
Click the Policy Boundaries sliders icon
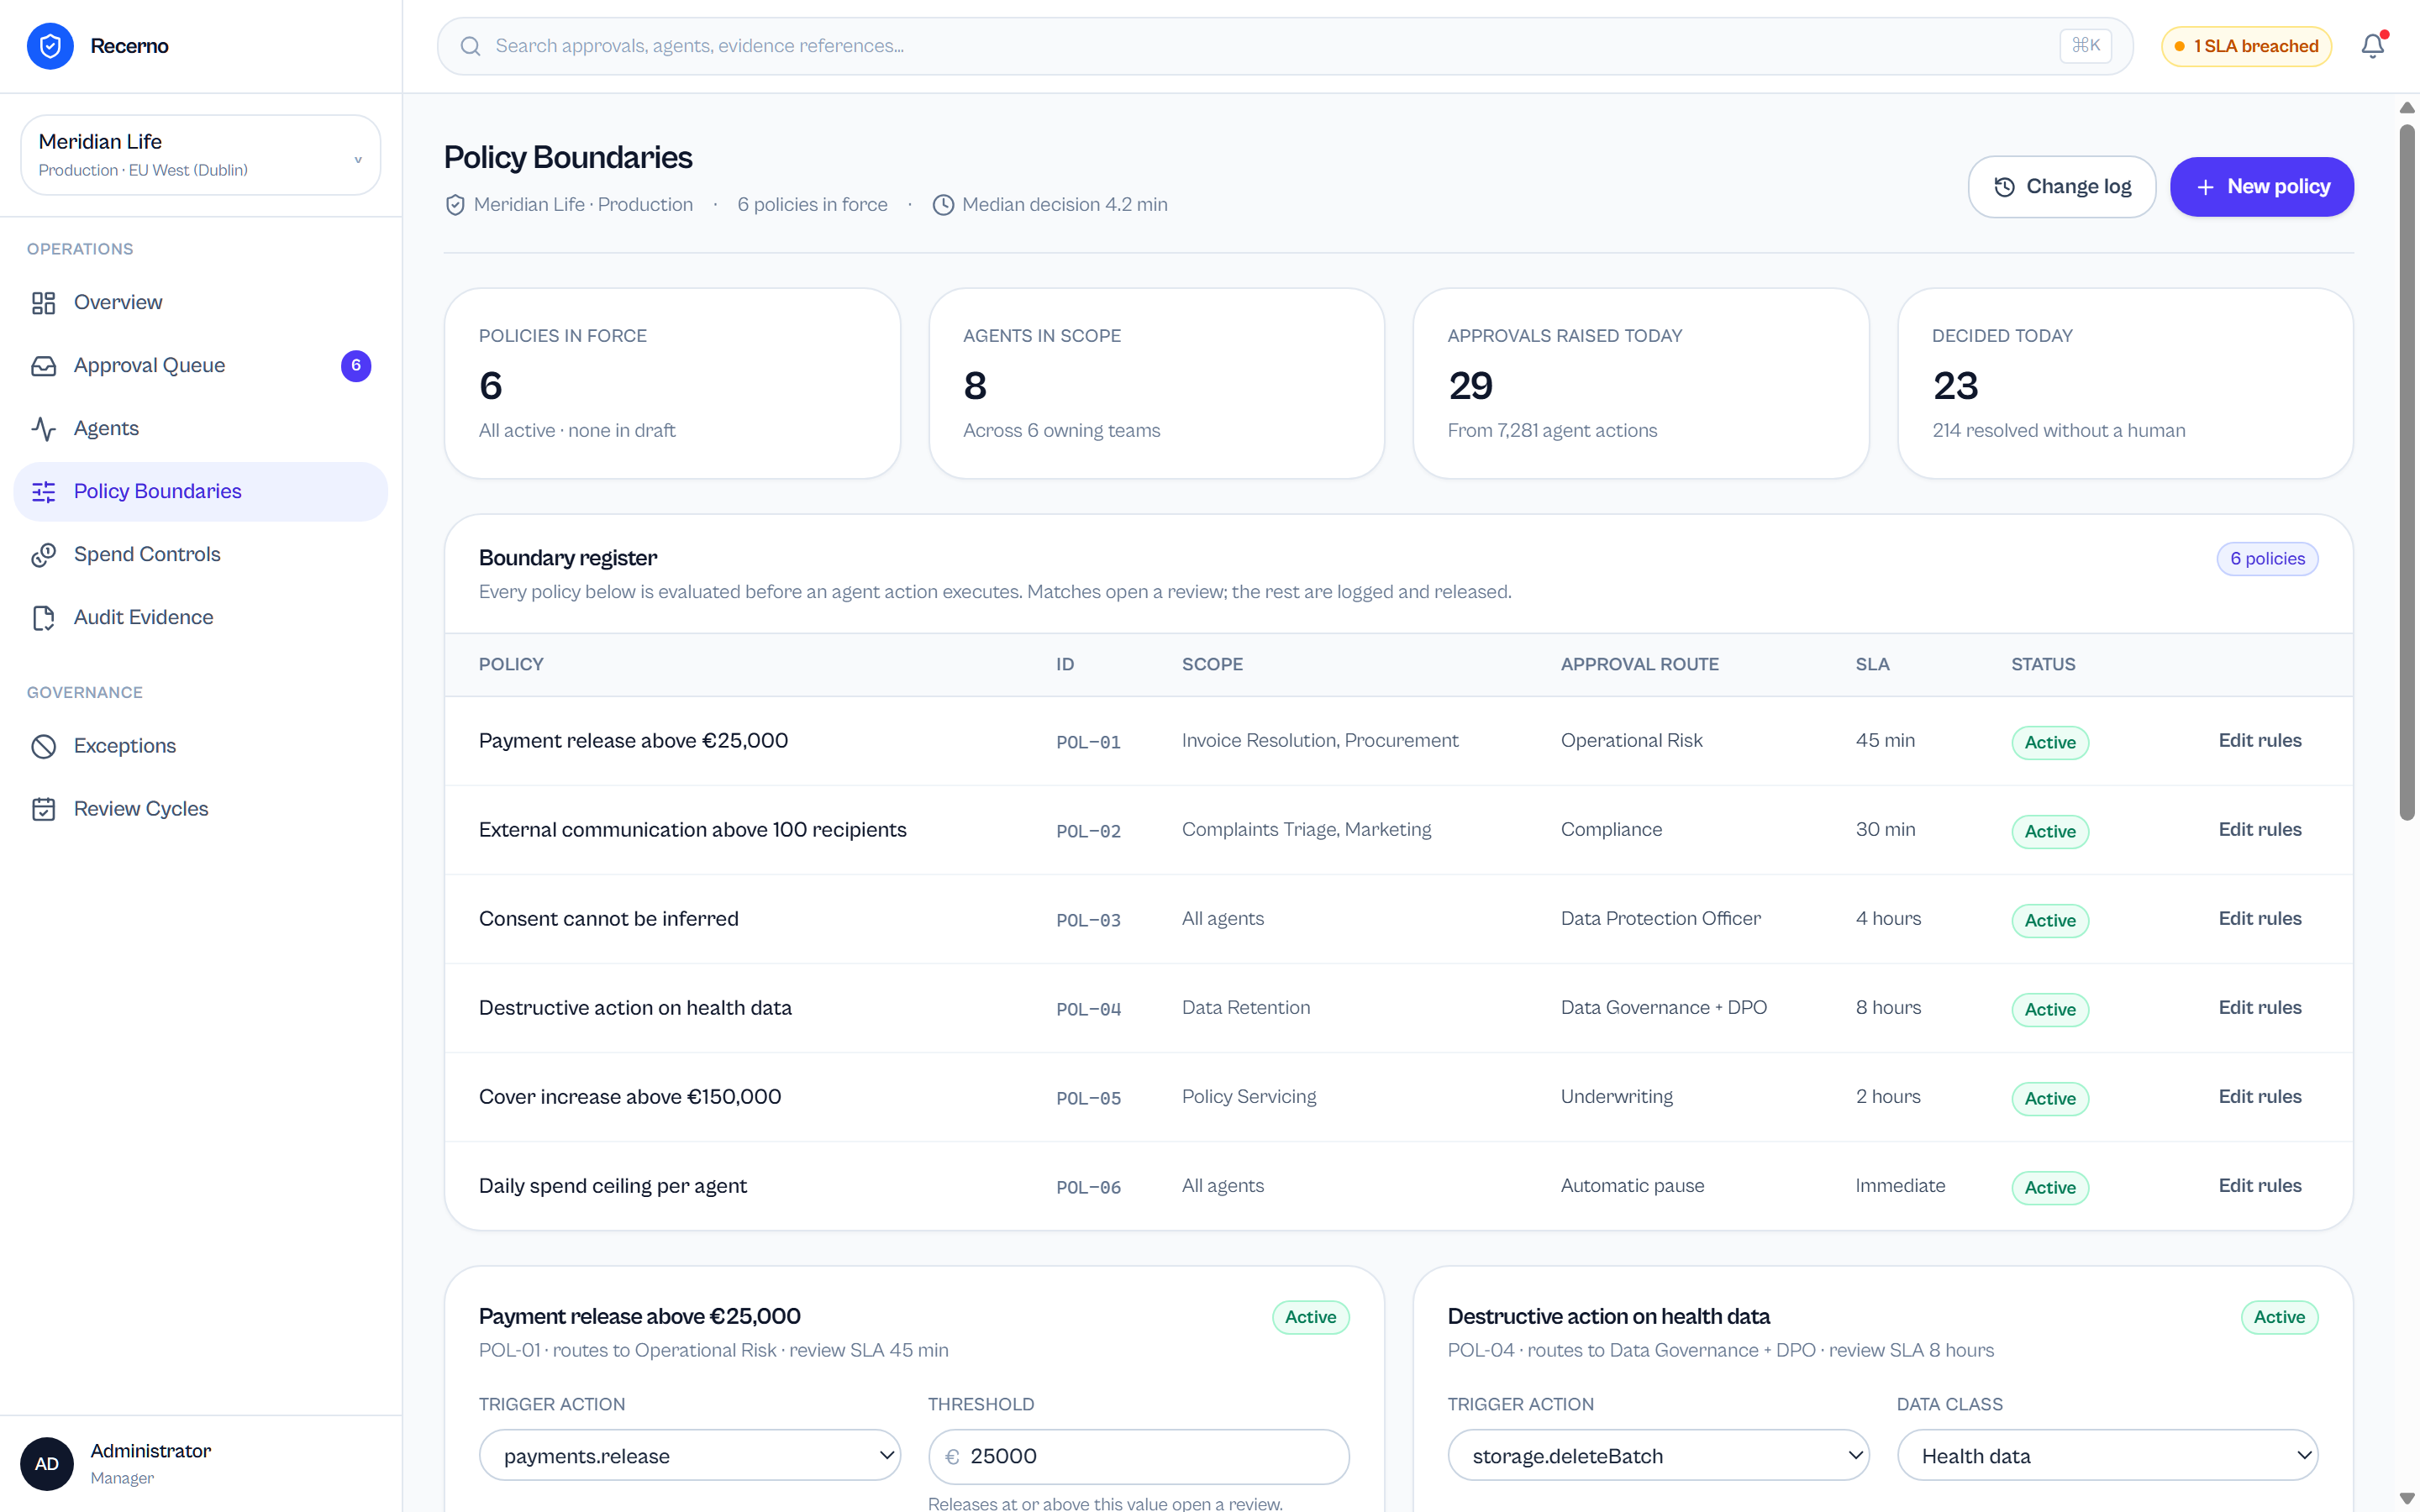tap(43, 491)
